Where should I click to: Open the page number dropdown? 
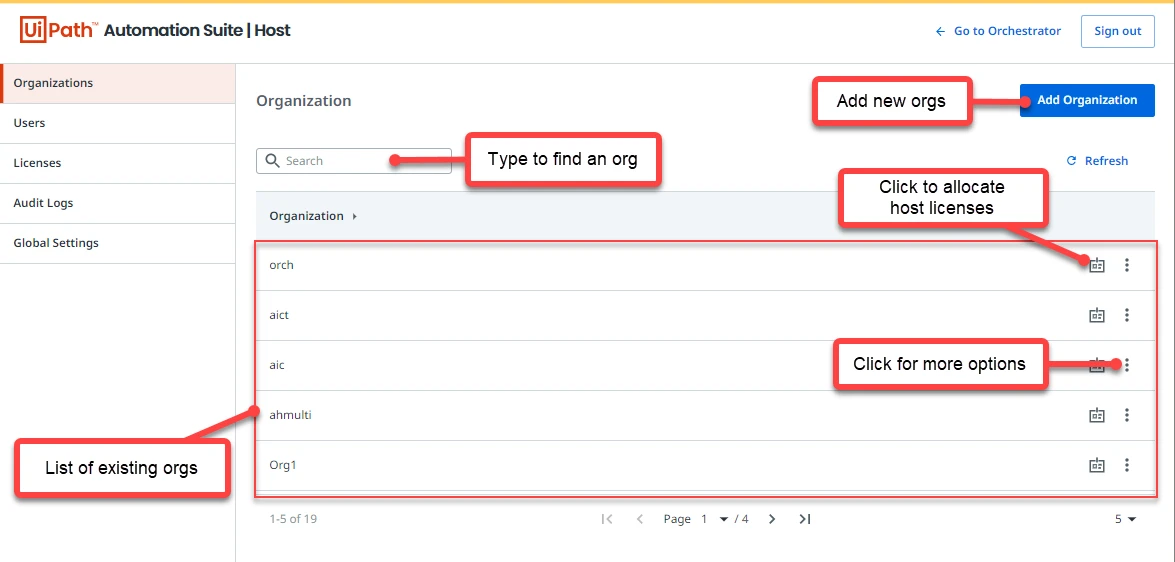pos(714,519)
